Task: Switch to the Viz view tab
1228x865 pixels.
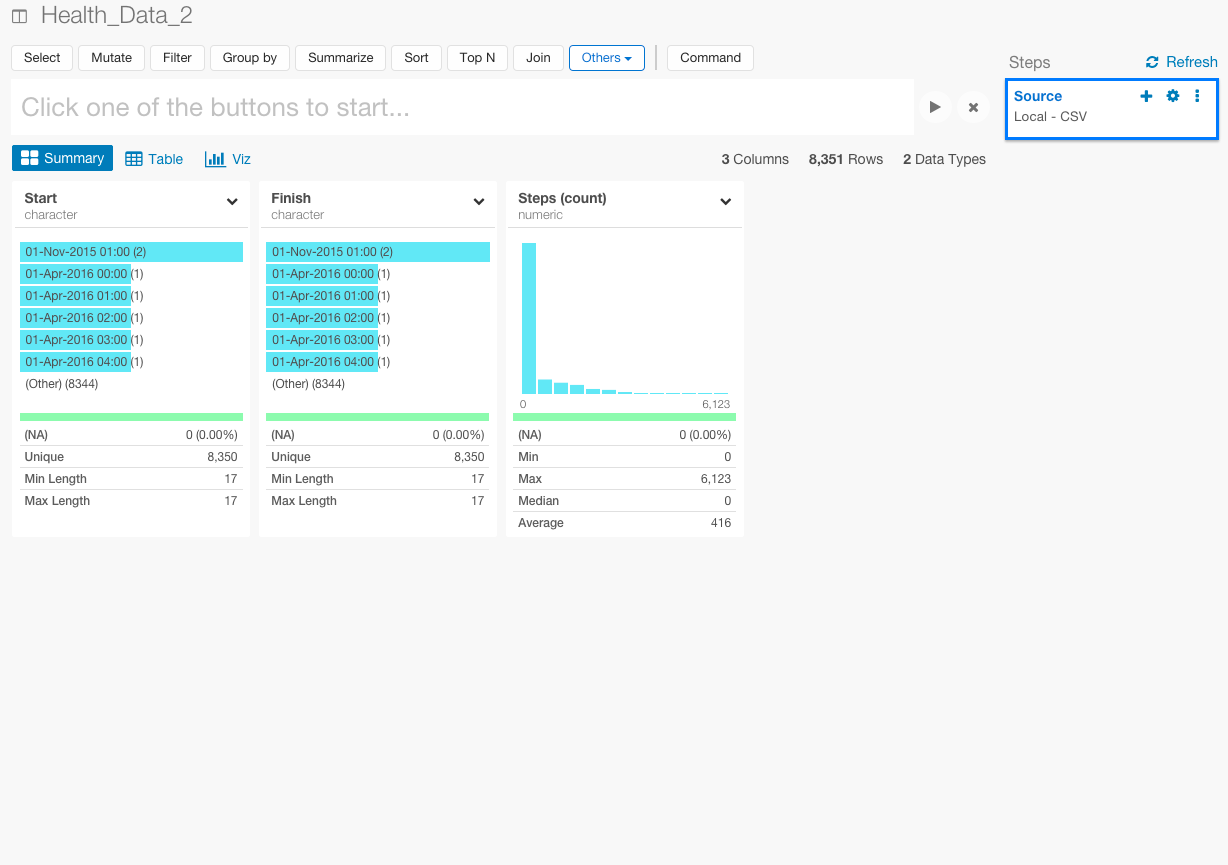Action: [x=228, y=159]
